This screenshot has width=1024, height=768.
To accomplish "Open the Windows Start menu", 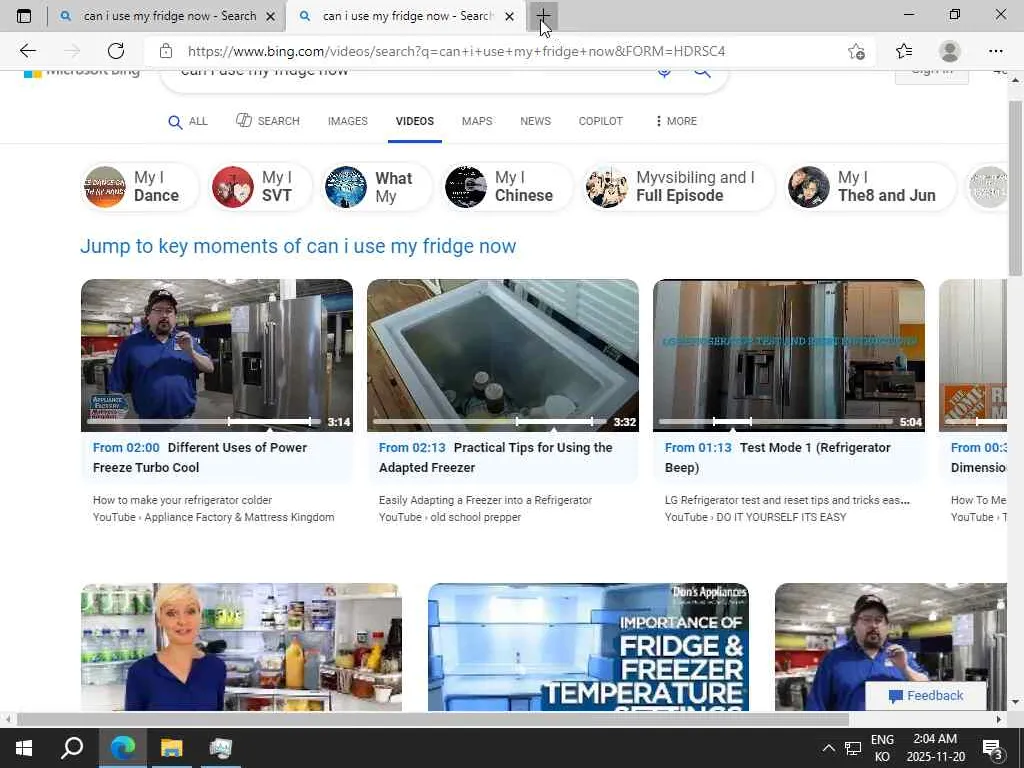I will [x=24, y=748].
